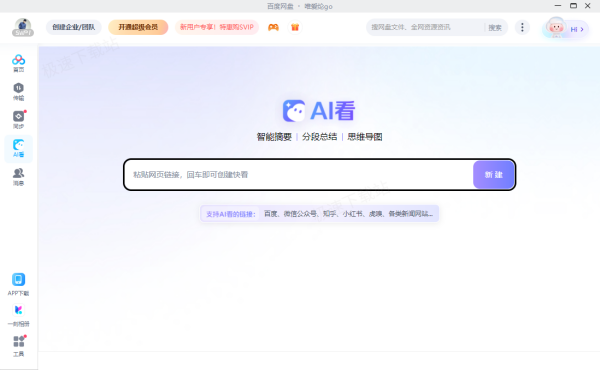Screen dimensions: 600x370
Task: Open the Hi assistant mascot panel
Action: tap(566, 28)
